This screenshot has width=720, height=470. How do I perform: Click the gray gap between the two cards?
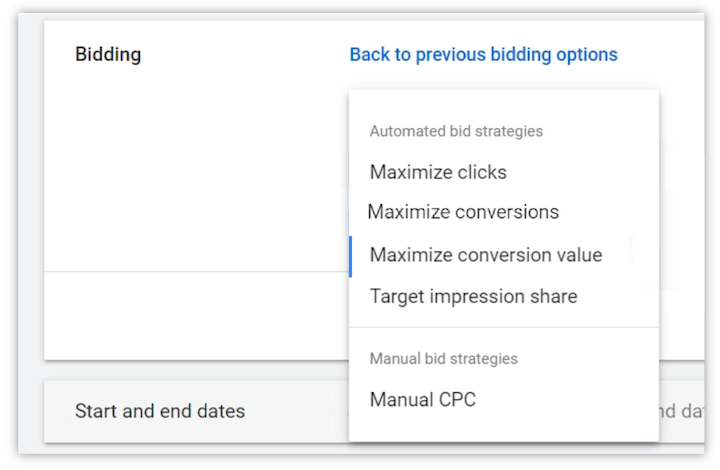point(200,370)
